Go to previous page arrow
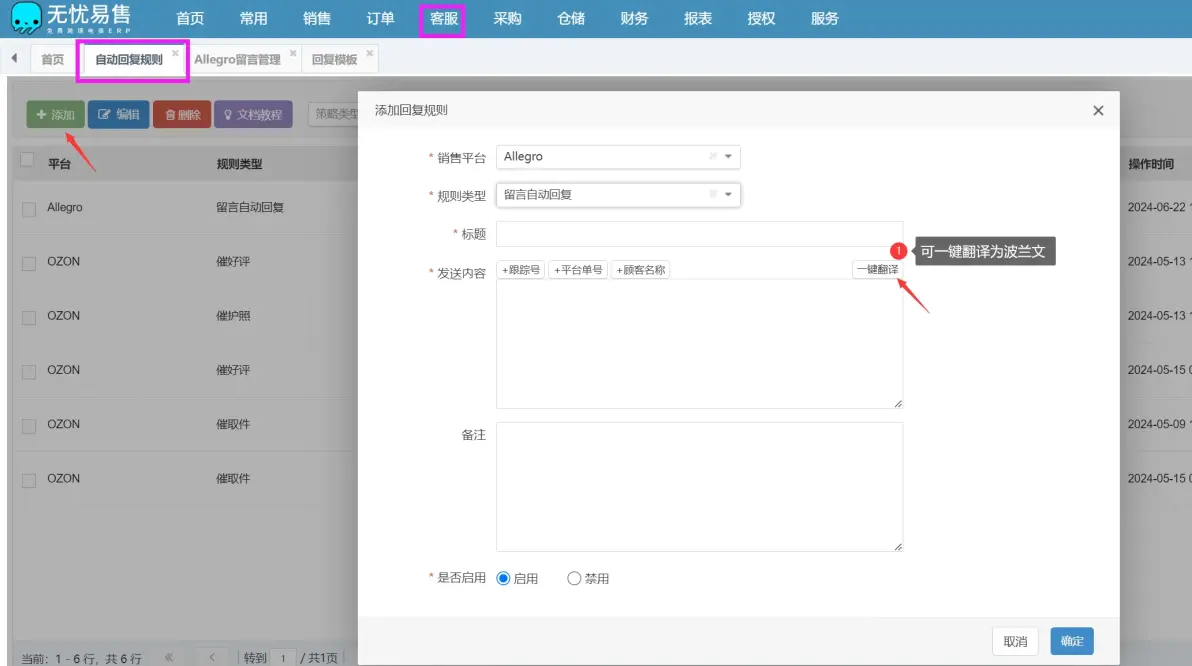This screenshot has width=1192, height=666. coord(212,657)
